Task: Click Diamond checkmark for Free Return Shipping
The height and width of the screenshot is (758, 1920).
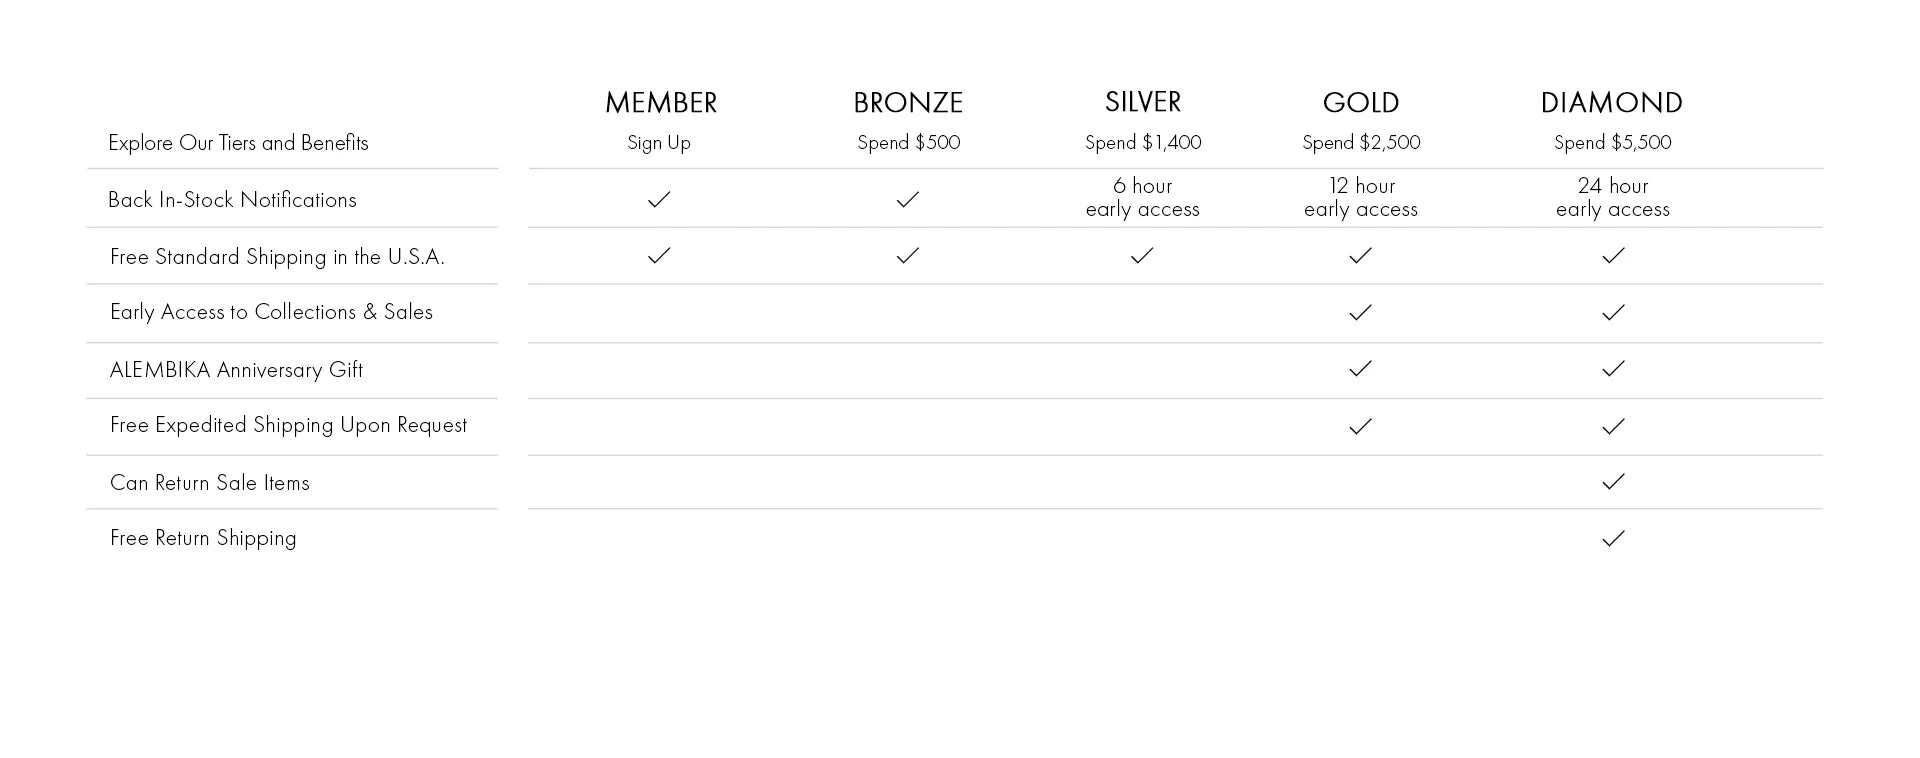Action: [x=1613, y=539]
